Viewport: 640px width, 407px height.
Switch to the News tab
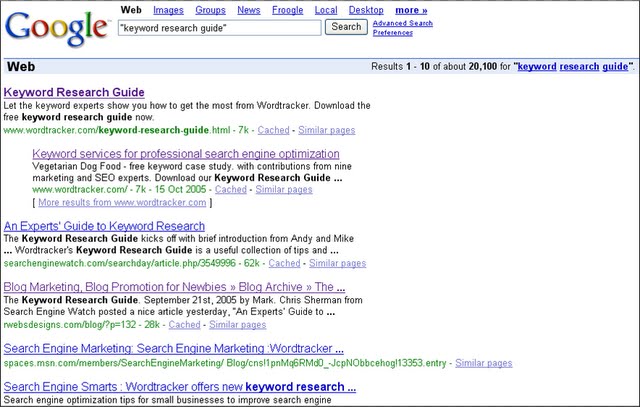point(249,10)
